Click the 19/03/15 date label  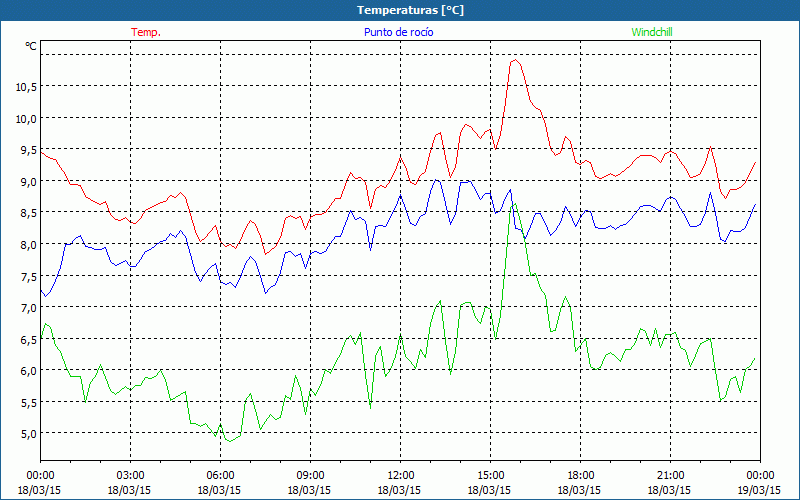759,490
